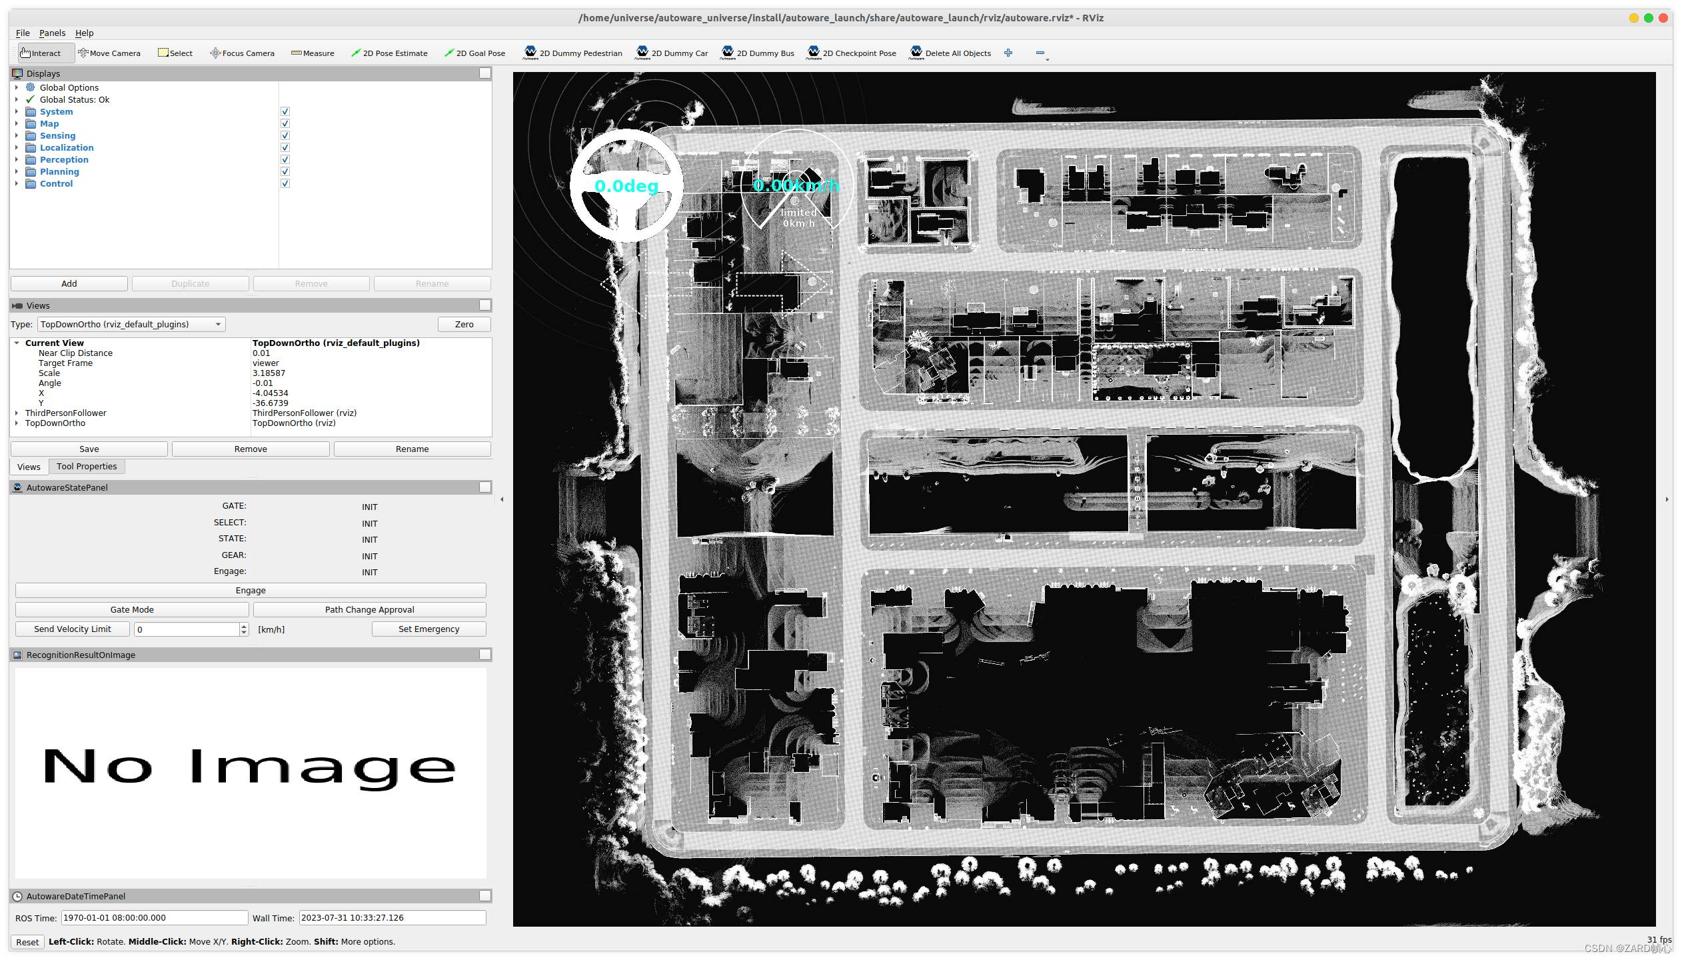Screen dimensions: 1682x960
Task: Disable the Perception display checkbox
Action: click(x=285, y=160)
